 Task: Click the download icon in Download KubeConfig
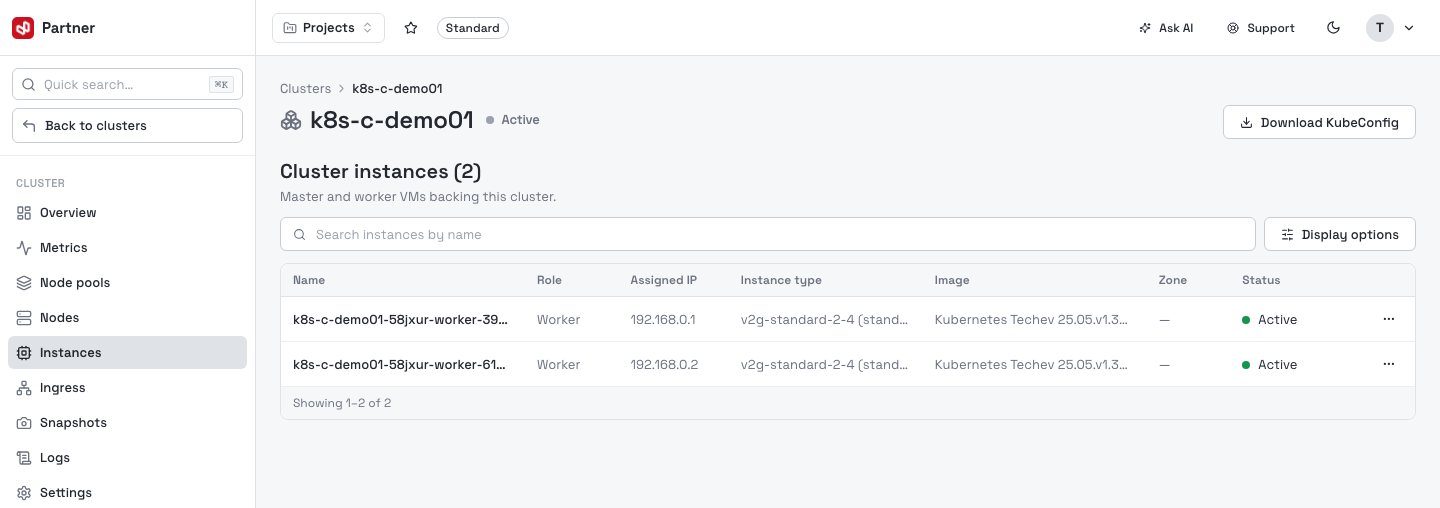click(x=1246, y=123)
